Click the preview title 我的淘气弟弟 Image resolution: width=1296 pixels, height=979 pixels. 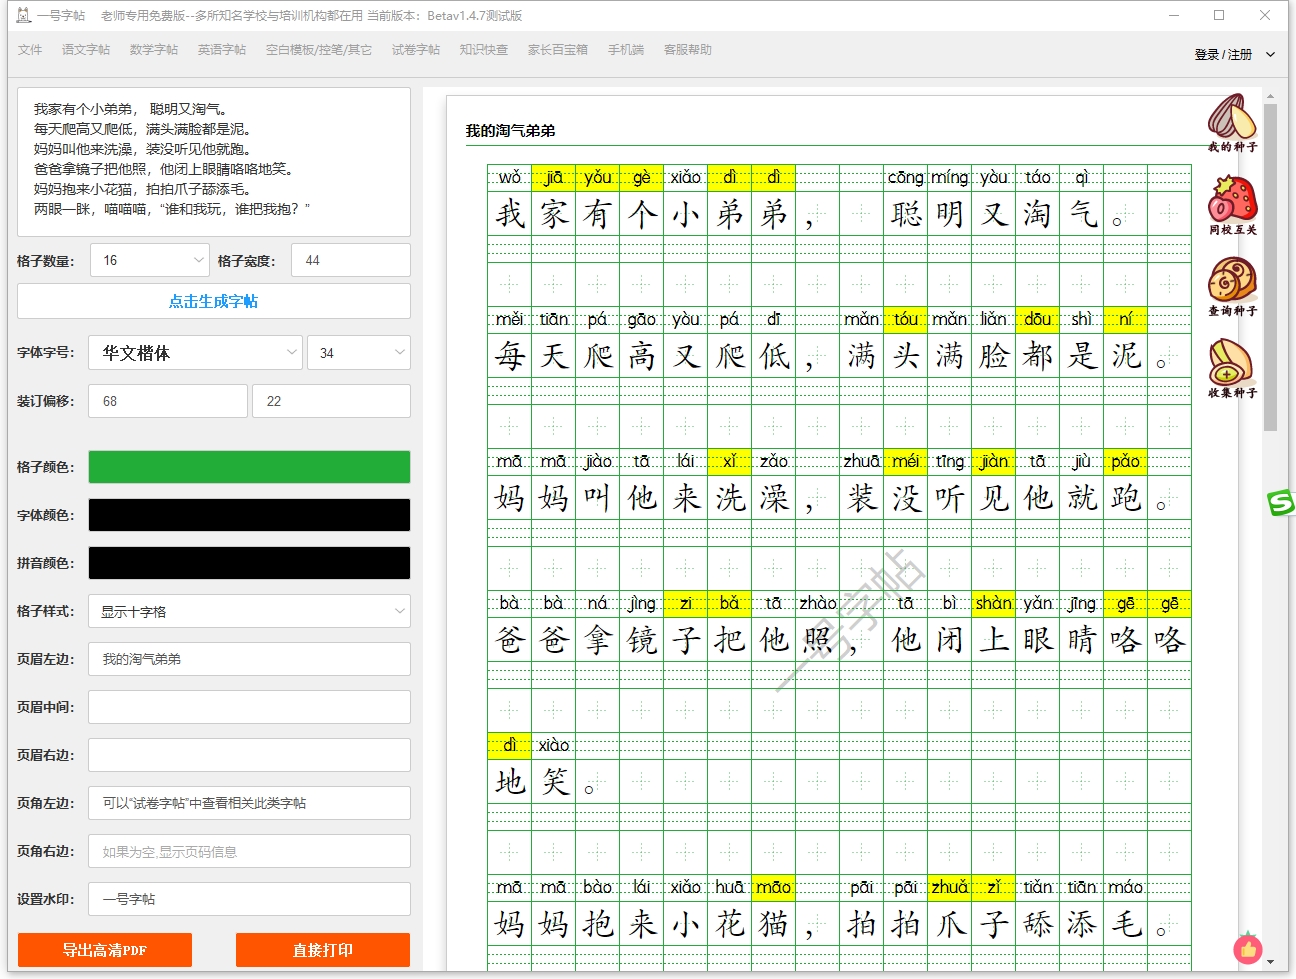(x=510, y=131)
